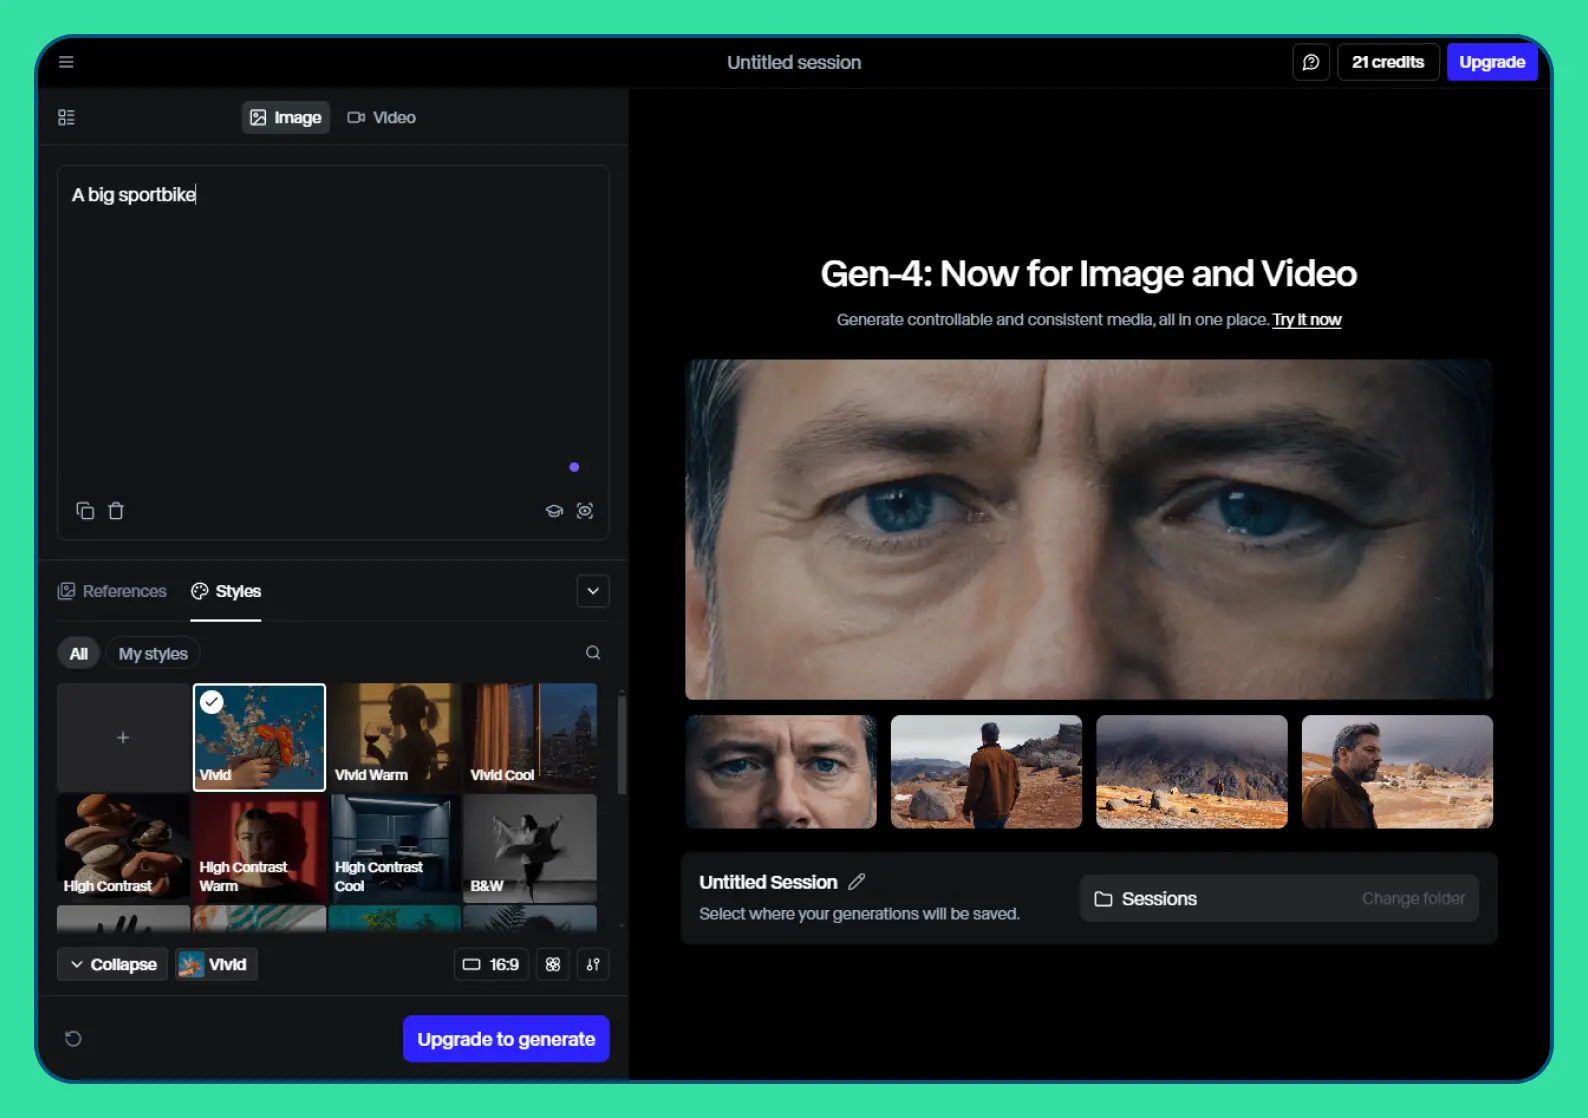Viewport: 1588px width, 1118px height.
Task: Search styles with magnifier icon
Action: [x=593, y=653]
